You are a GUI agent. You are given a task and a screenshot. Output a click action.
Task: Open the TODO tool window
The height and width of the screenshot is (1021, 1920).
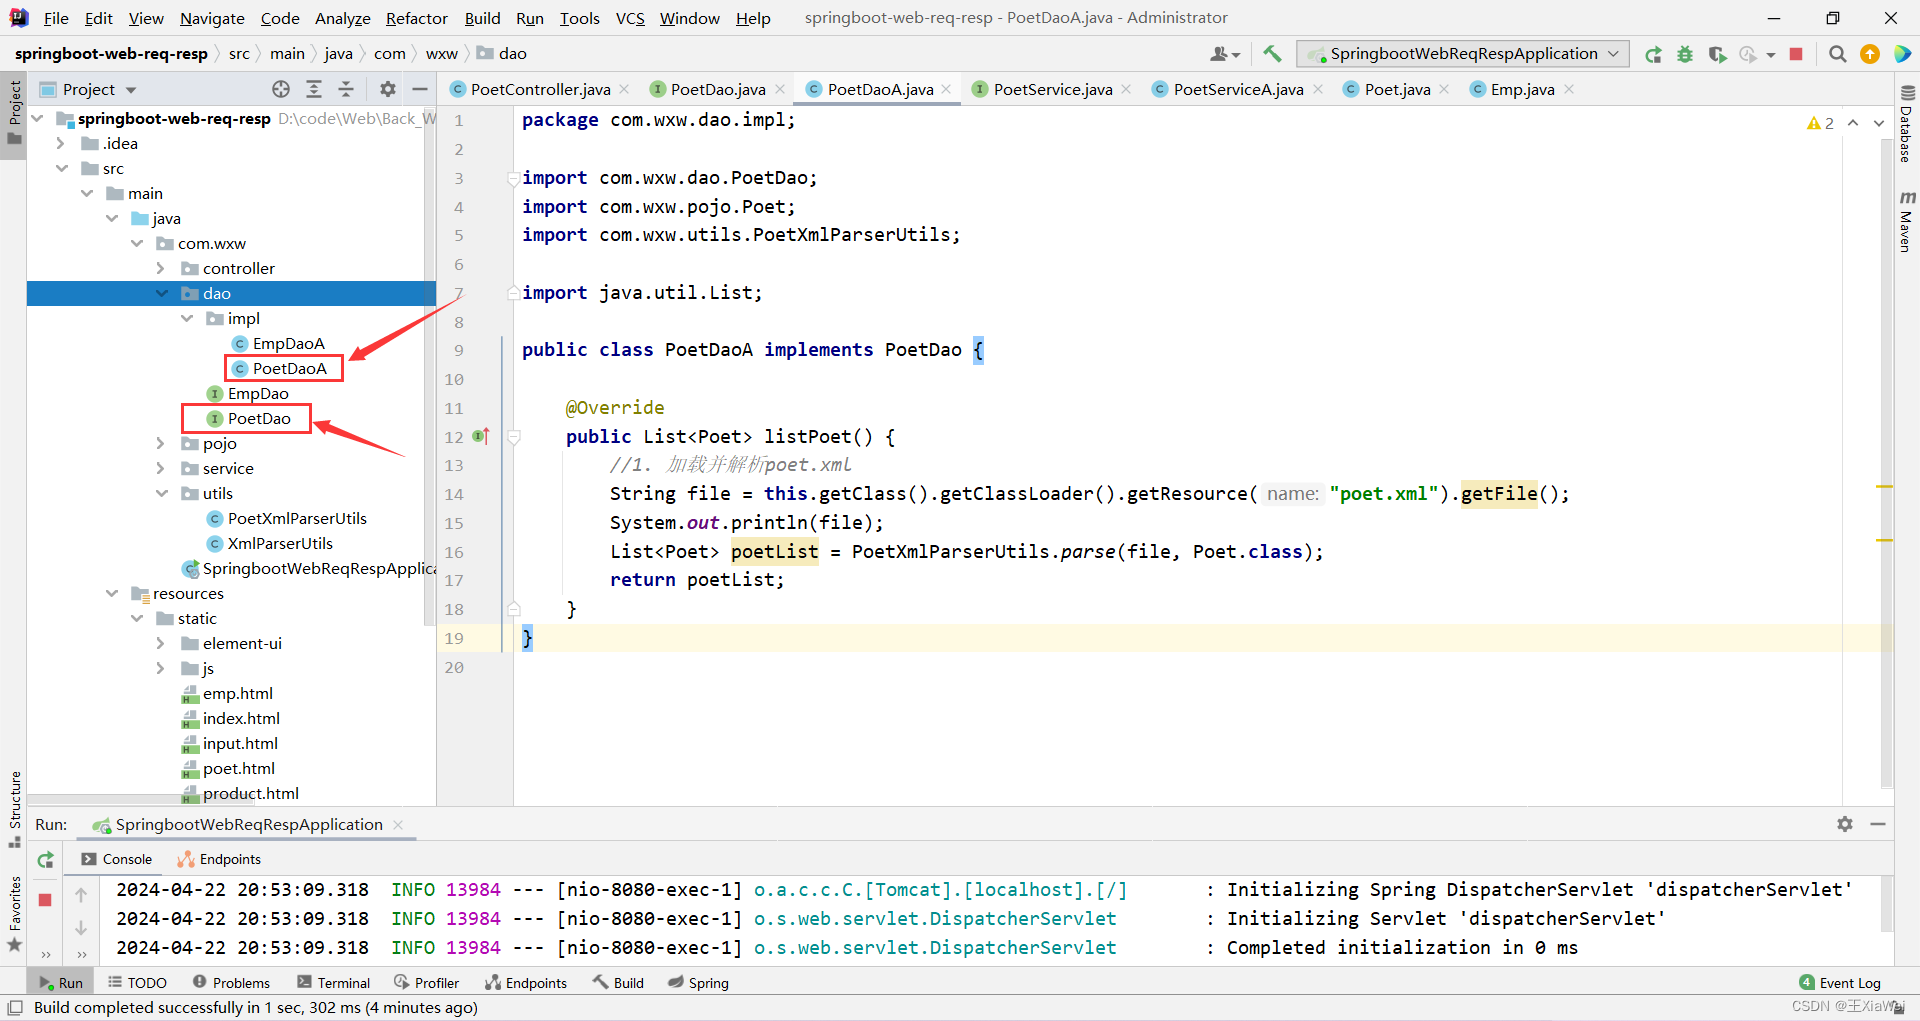[138, 983]
